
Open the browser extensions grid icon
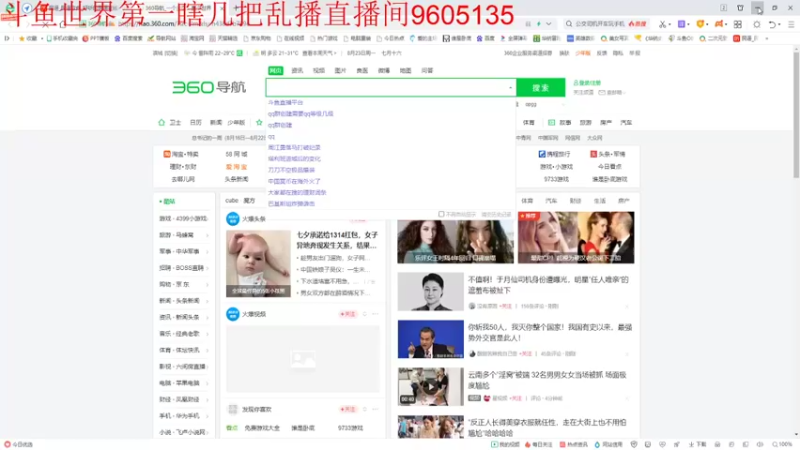[738, 24]
